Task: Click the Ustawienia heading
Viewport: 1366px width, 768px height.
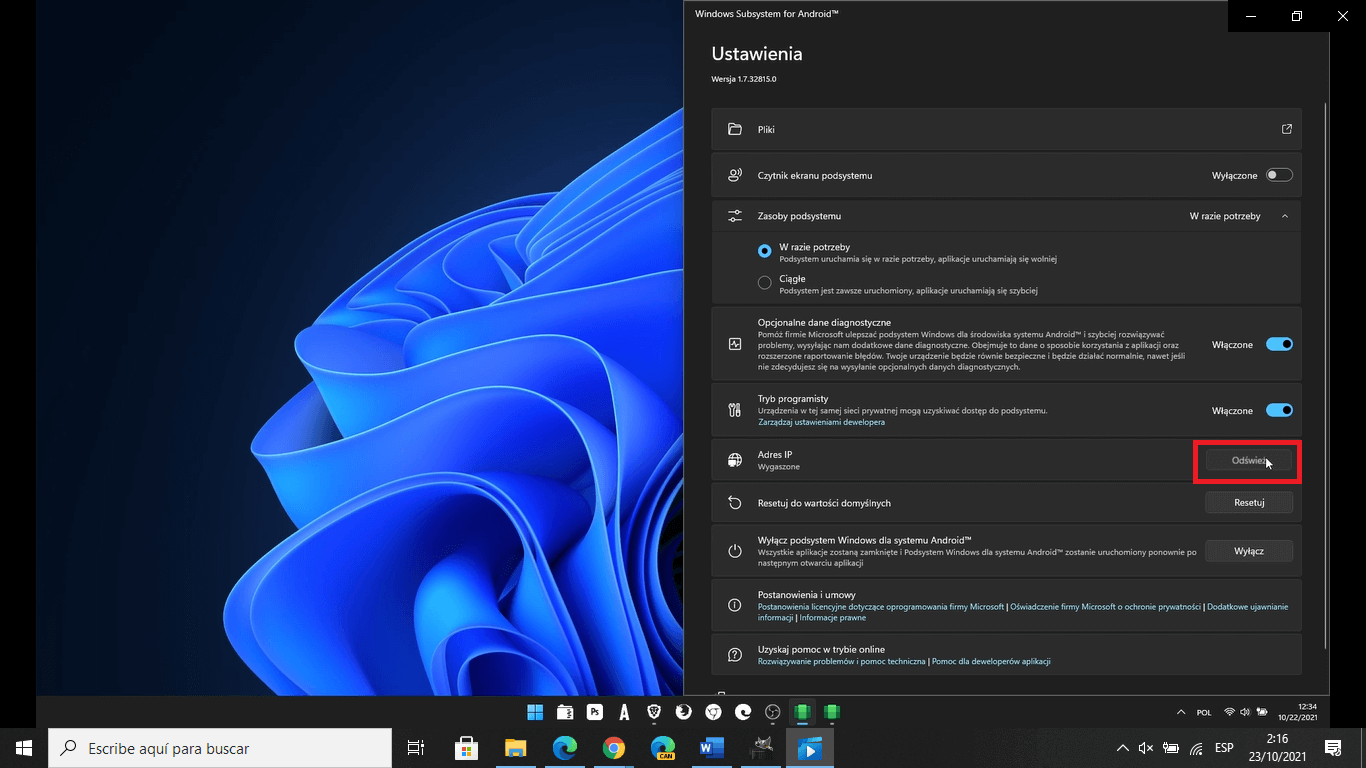Action: (x=757, y=54)
